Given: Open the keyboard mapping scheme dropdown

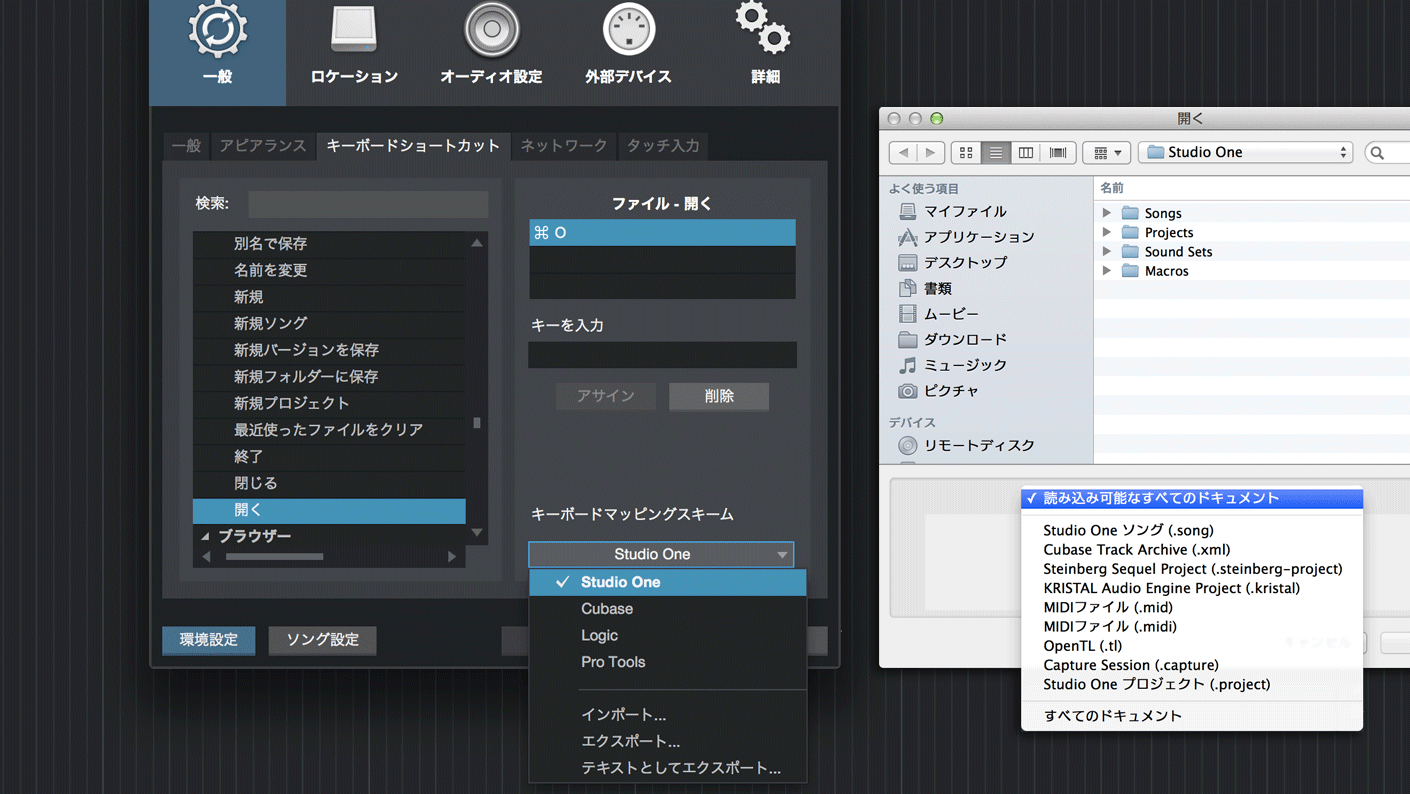Looking at the screenshot, I should coord(661,554).
